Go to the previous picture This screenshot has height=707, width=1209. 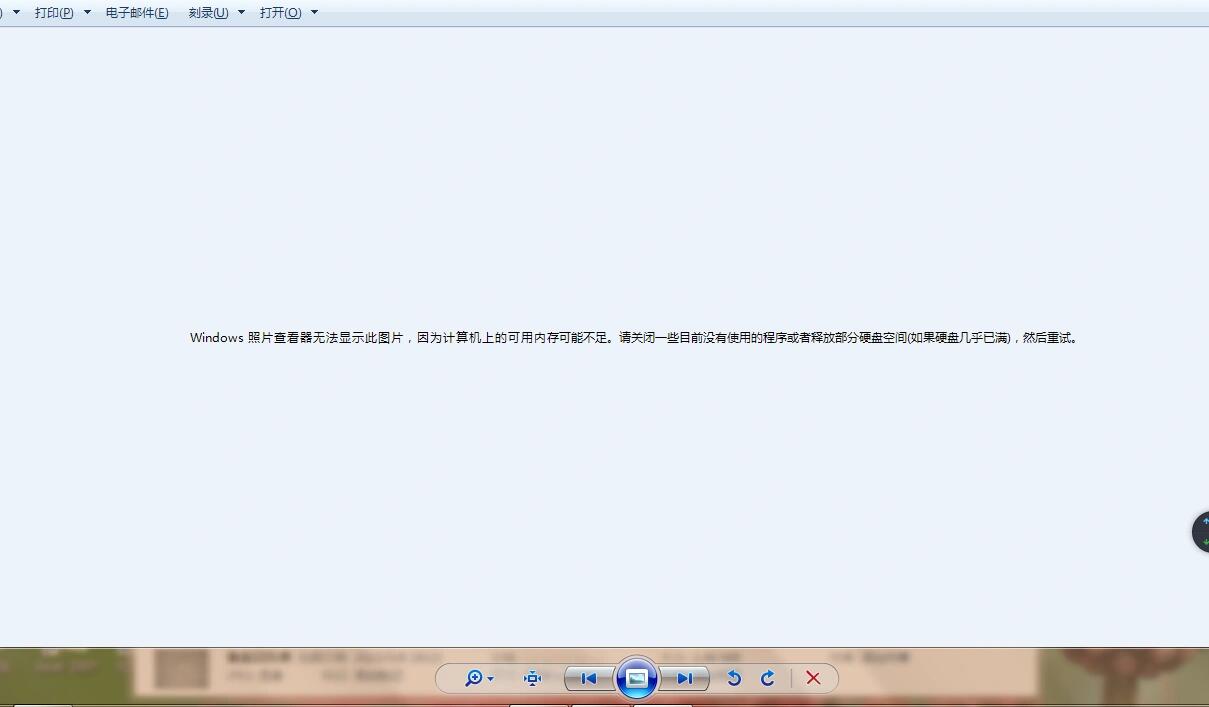coord(588,678)
